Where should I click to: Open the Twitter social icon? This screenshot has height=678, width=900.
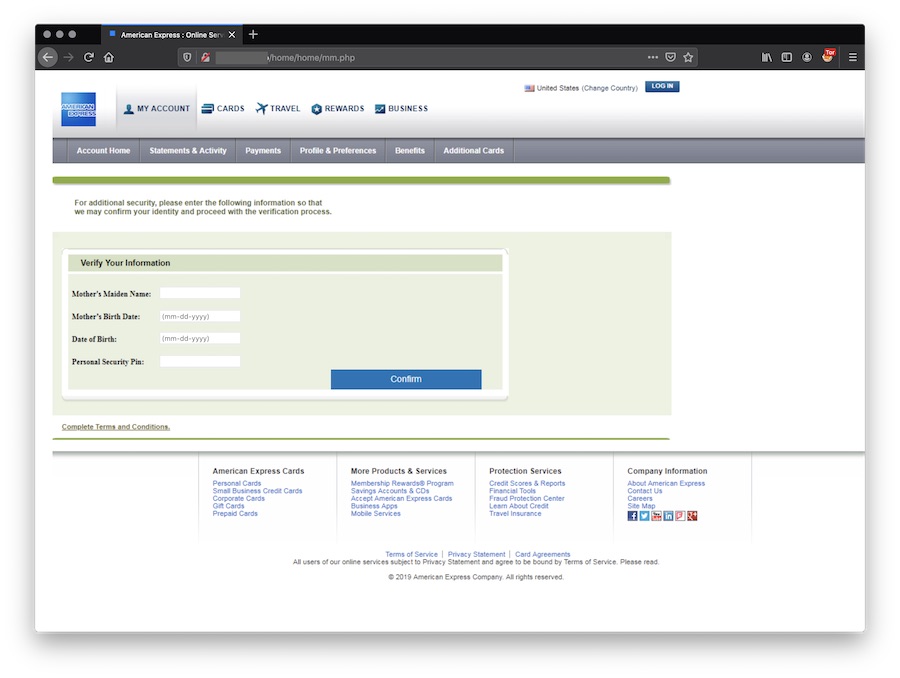click(645, 516)
